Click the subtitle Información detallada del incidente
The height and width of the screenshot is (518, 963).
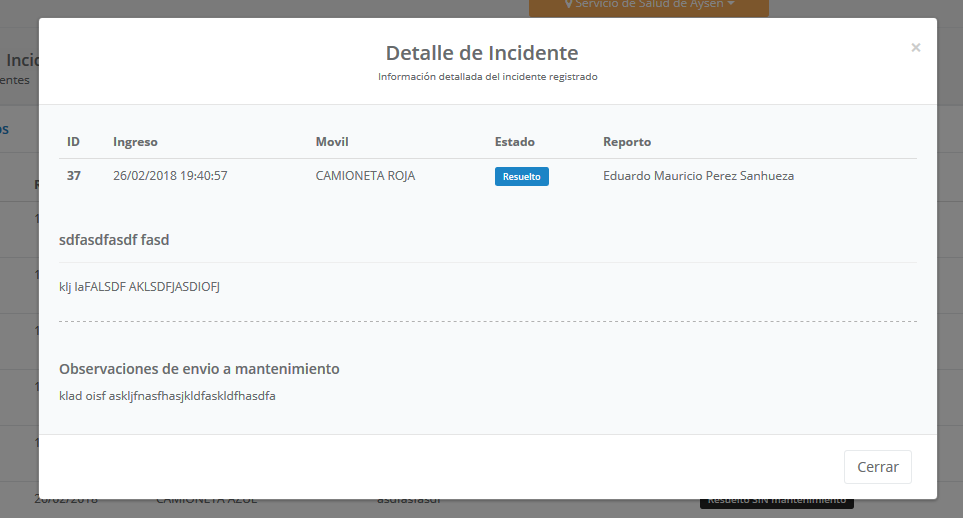pos(487,76)
